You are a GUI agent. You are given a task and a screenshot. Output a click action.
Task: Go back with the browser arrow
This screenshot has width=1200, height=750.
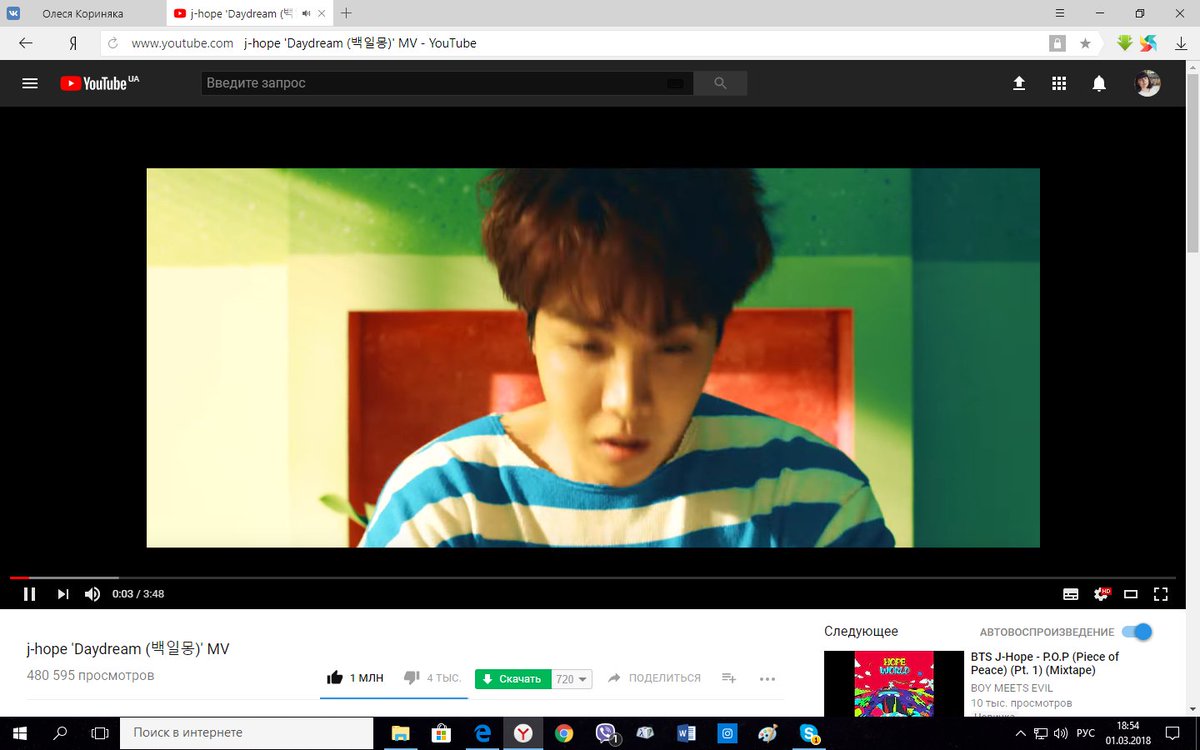(x=26, y=43)
